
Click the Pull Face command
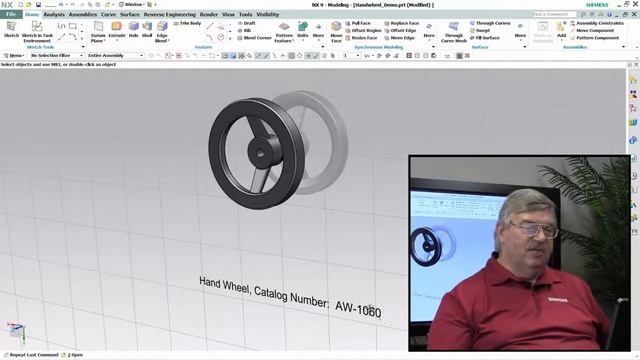click(x=358, y=23)
